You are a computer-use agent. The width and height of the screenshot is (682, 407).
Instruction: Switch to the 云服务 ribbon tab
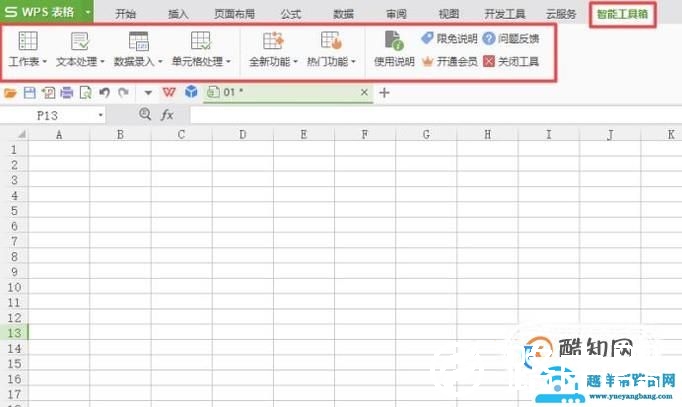click(561, 14)
